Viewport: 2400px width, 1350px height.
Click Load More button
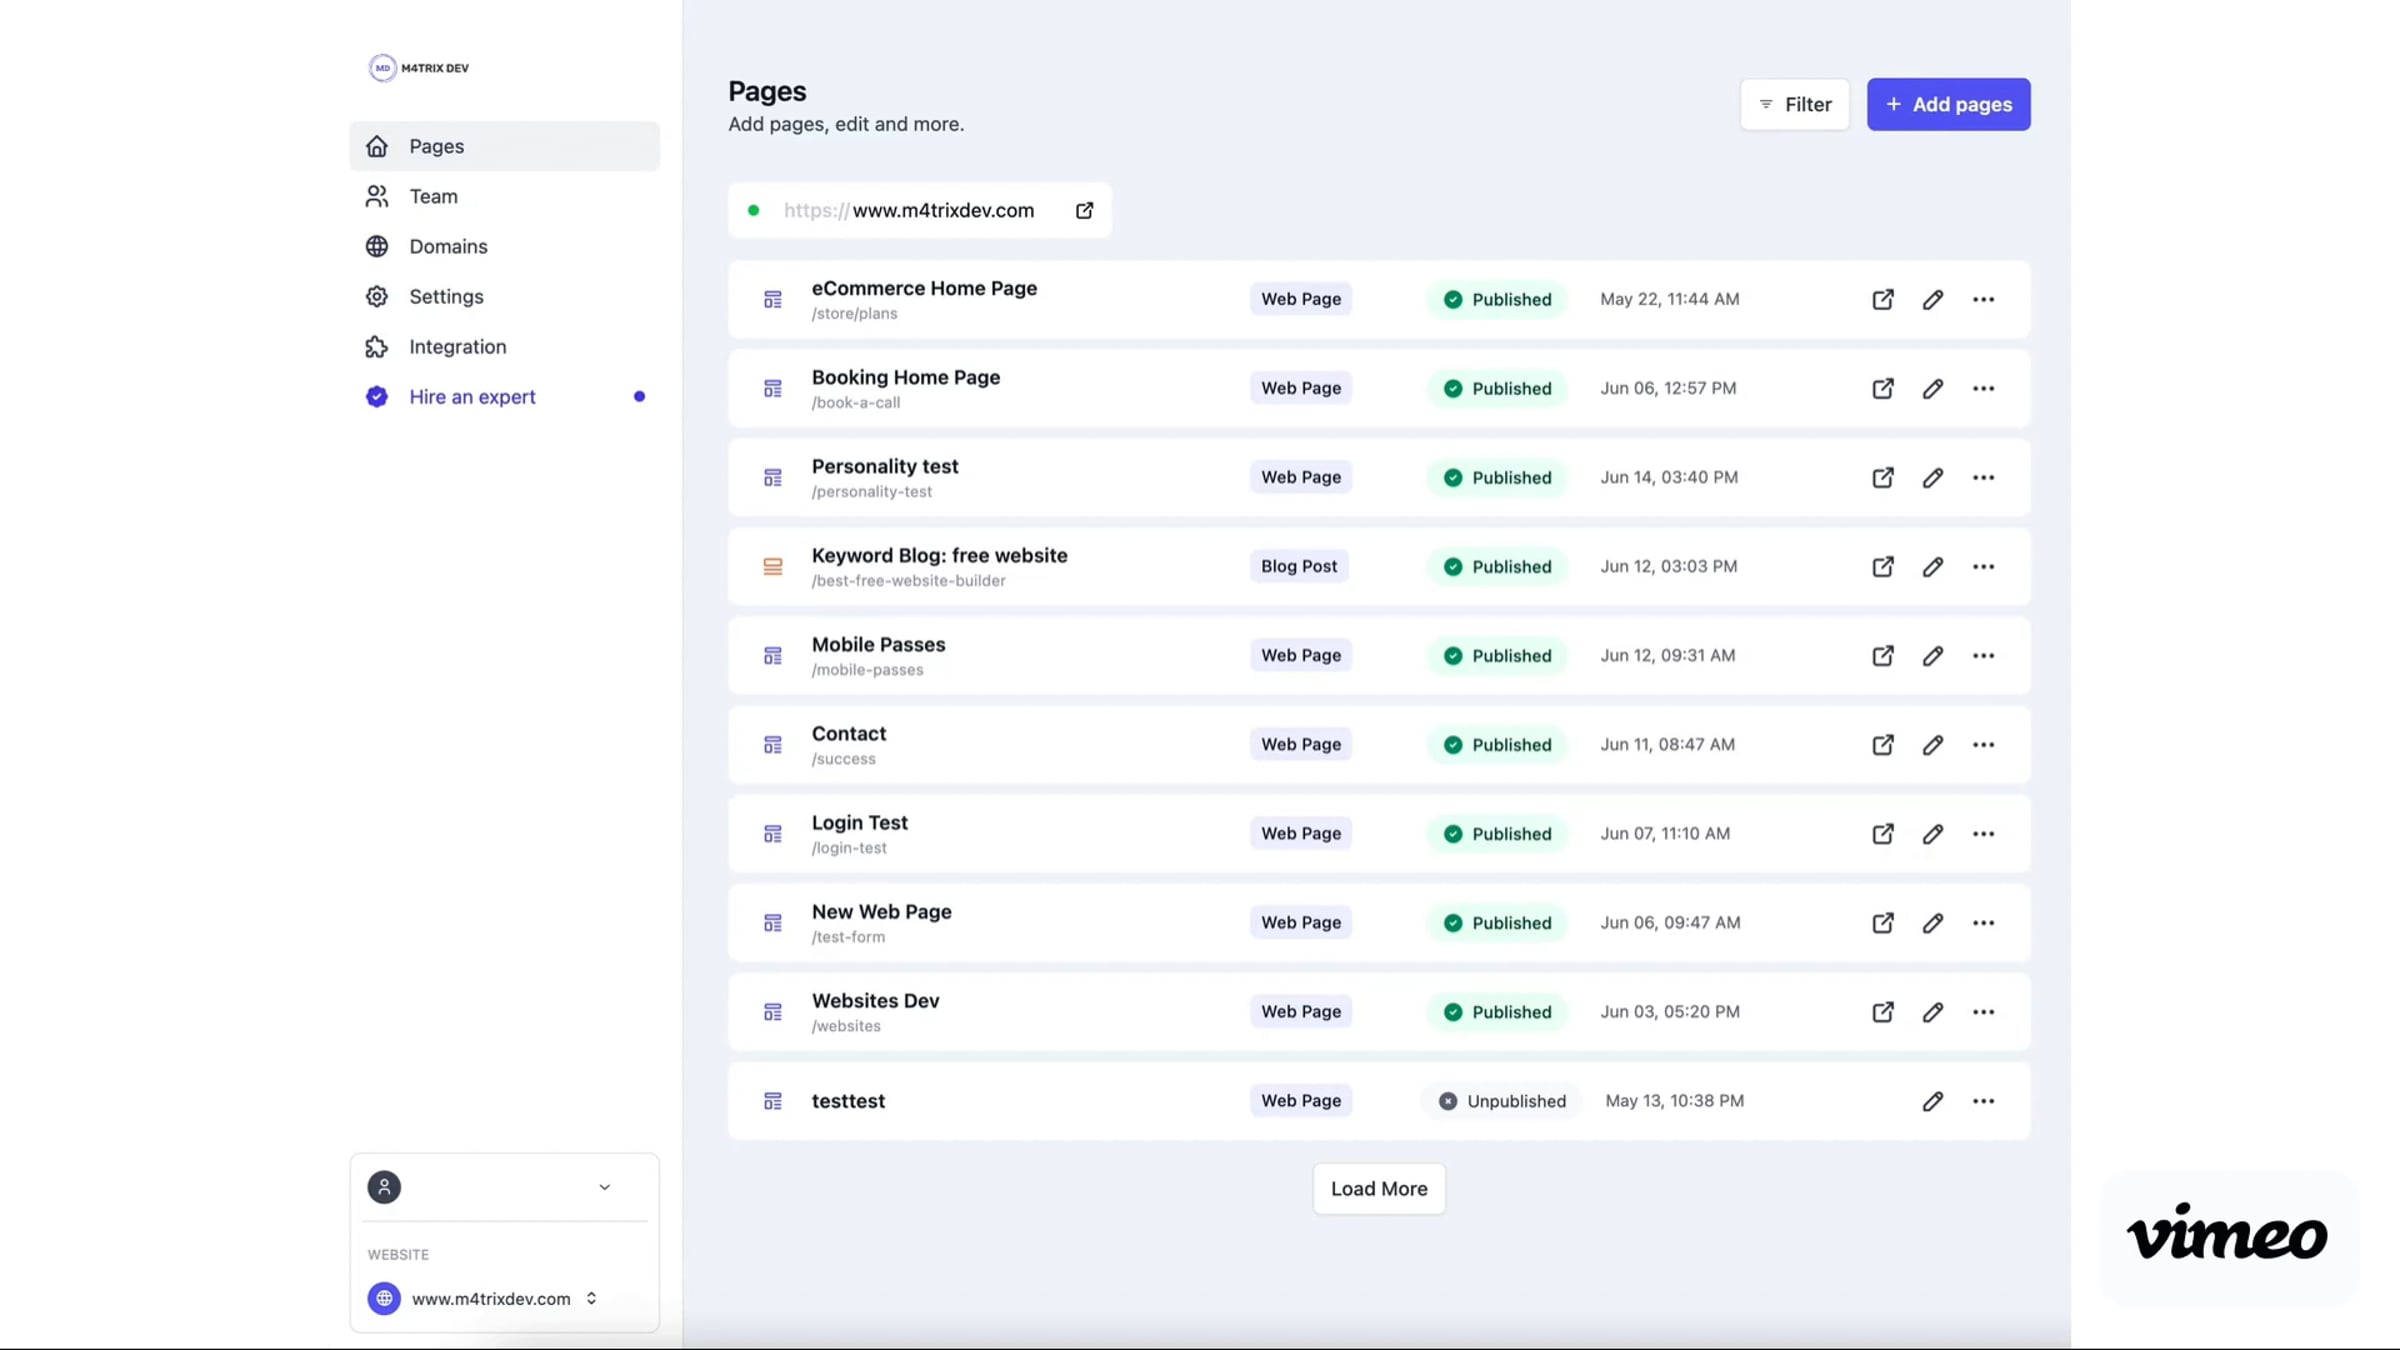[x=1378, y=1188]
